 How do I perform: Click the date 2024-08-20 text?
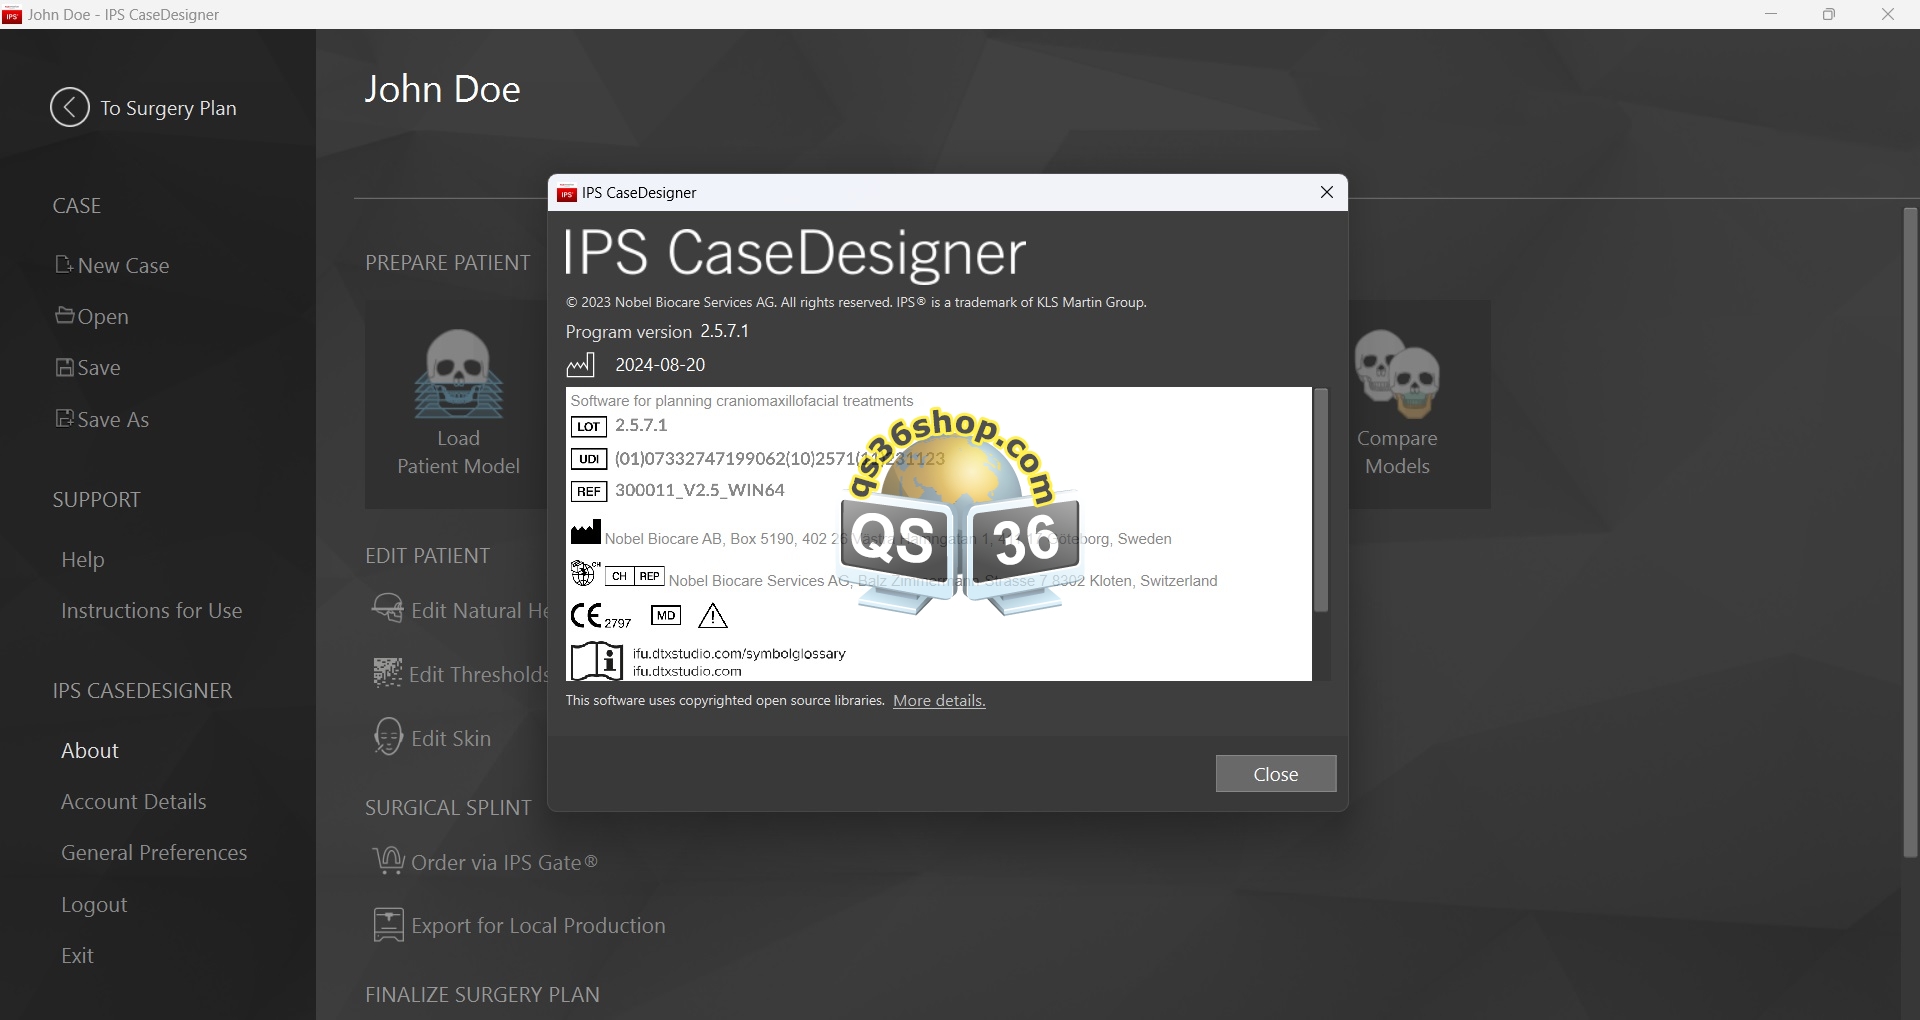[x=660, y=365]
